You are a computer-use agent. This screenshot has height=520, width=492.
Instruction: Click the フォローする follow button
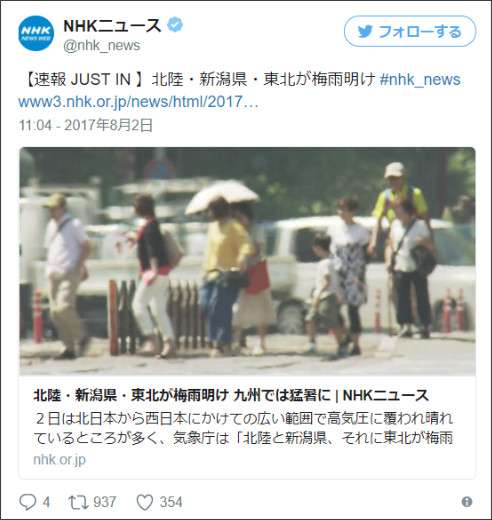410,32
